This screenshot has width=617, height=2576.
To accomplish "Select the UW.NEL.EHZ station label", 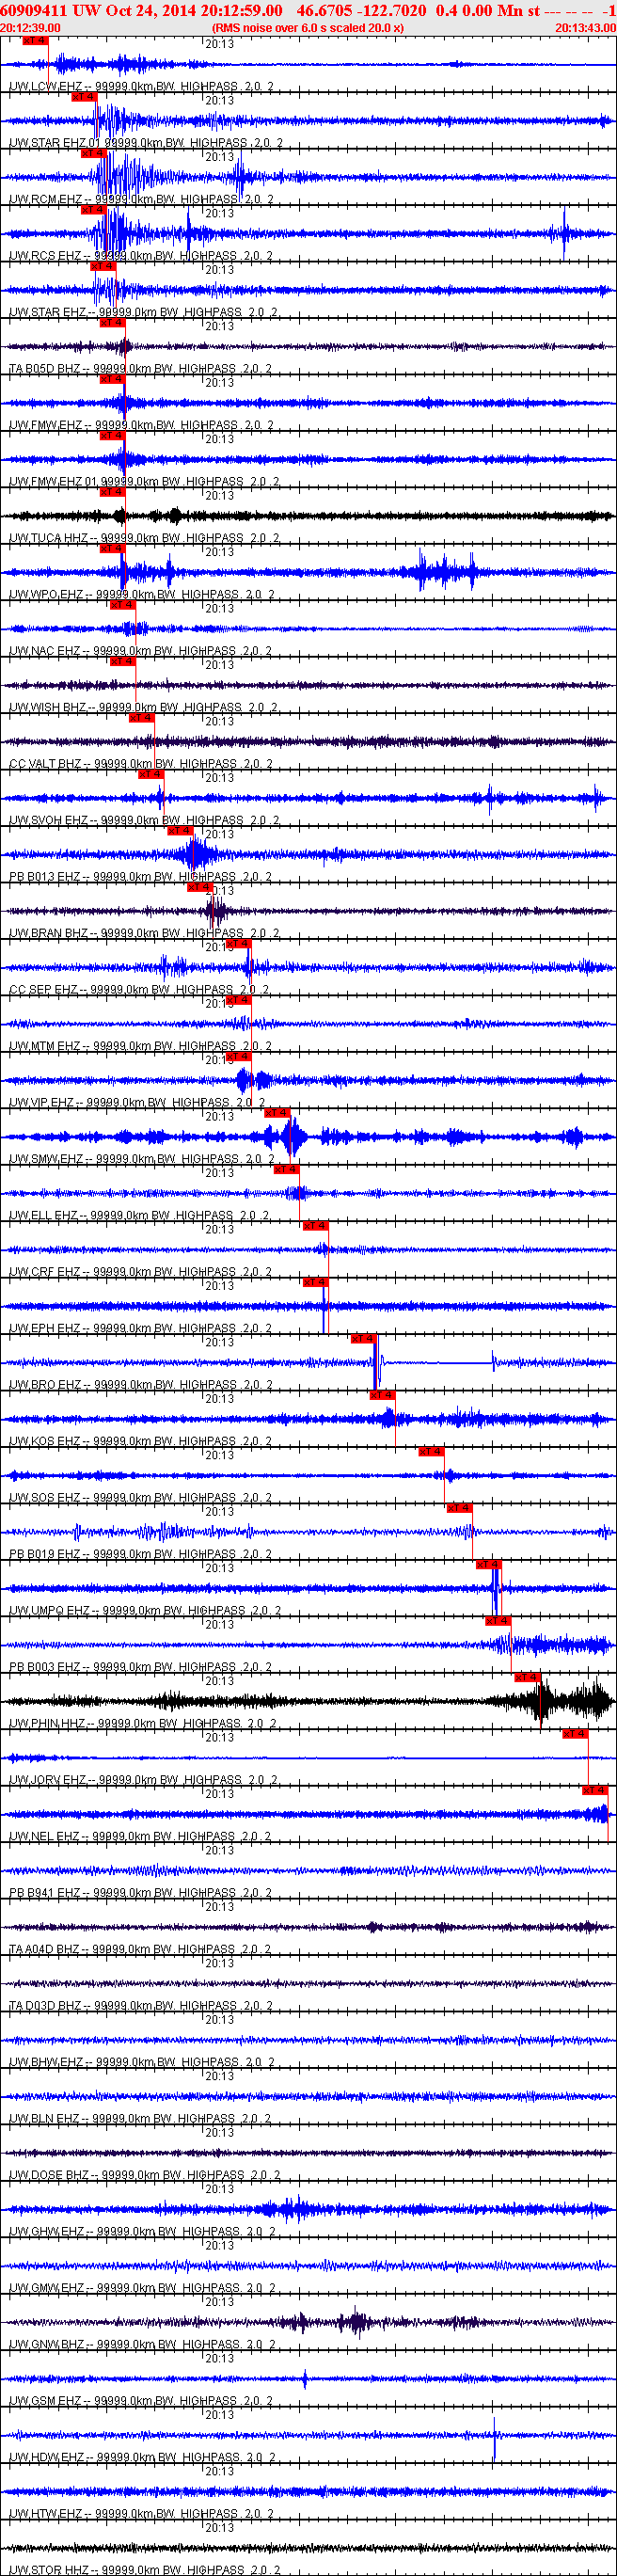I will pyautogui.click(x=141, y=1837).
